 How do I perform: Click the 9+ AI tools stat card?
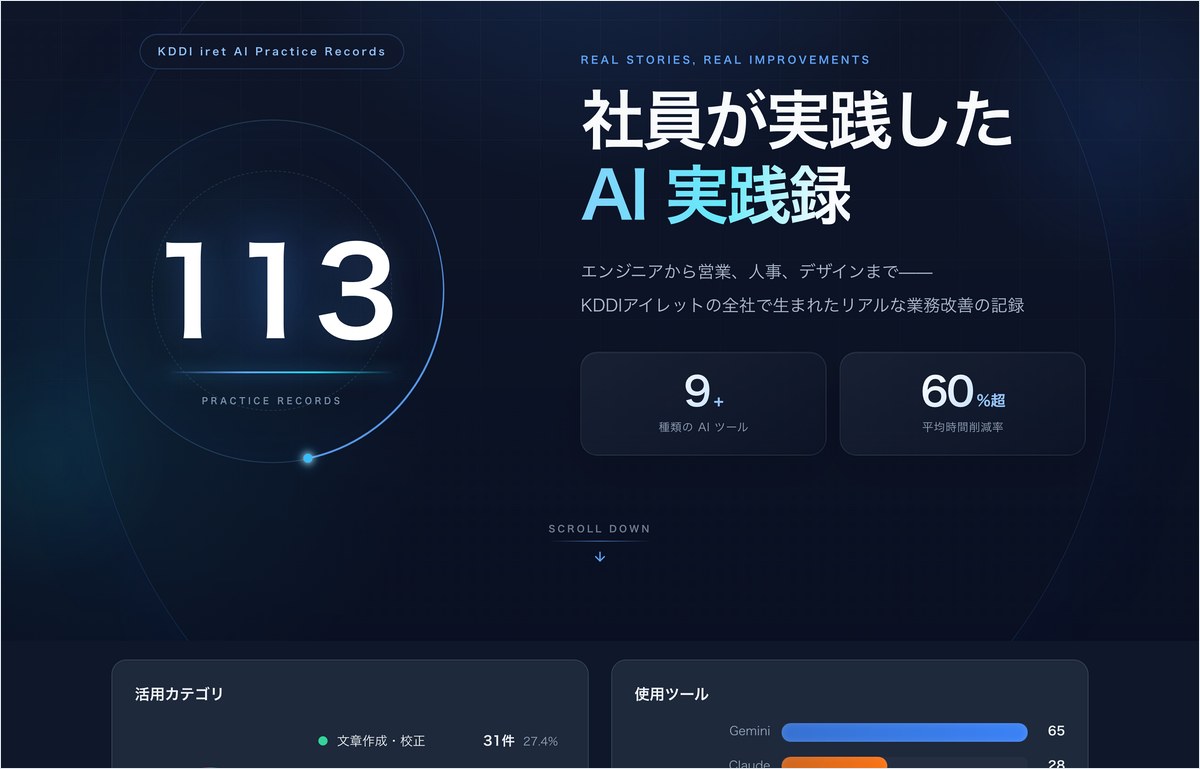point(703,404)
